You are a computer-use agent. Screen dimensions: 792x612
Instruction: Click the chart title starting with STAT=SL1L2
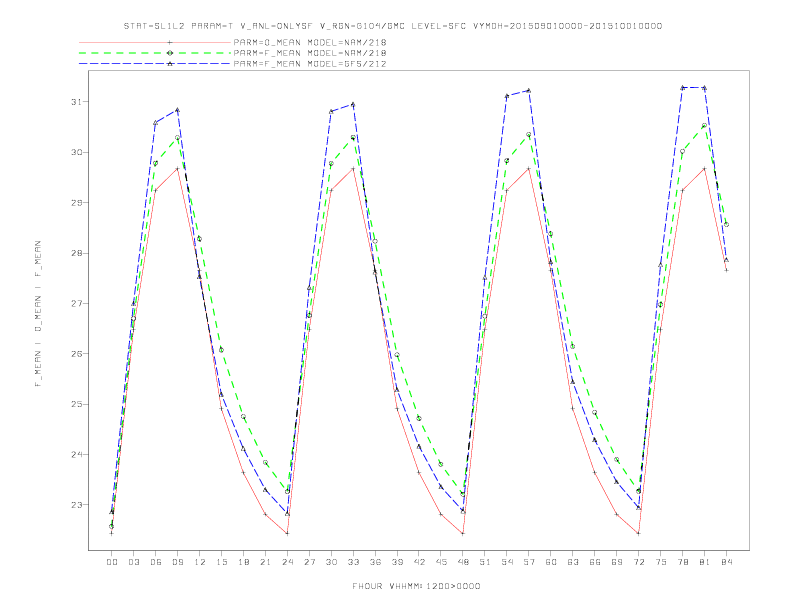(x=393, y=26)
